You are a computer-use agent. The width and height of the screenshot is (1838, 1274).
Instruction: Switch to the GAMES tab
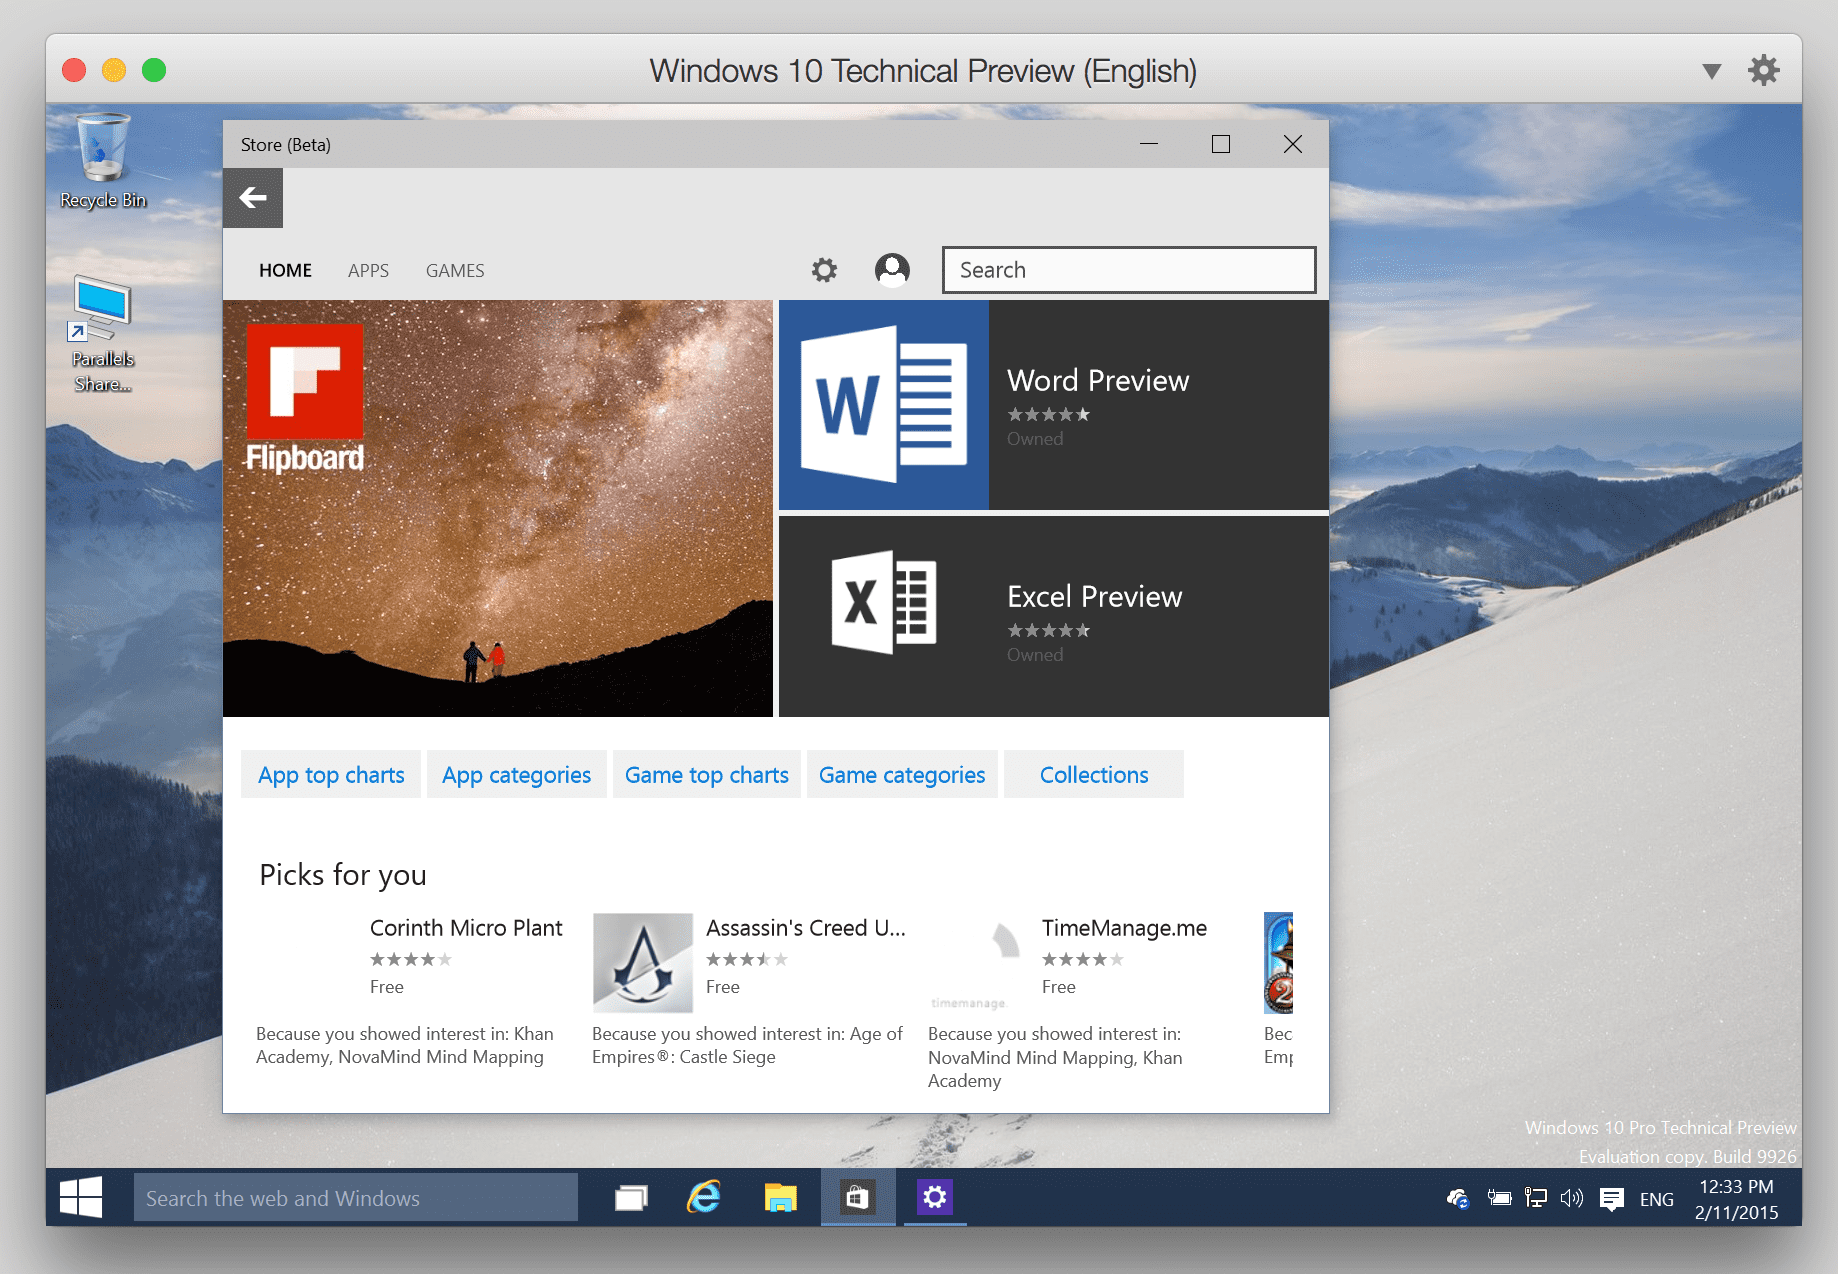(455, 271)
